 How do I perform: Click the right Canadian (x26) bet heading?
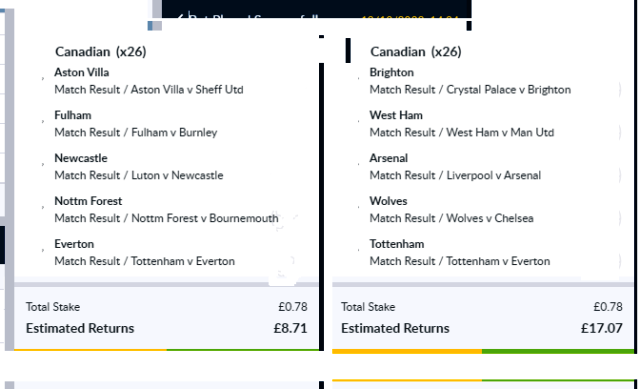416,52
